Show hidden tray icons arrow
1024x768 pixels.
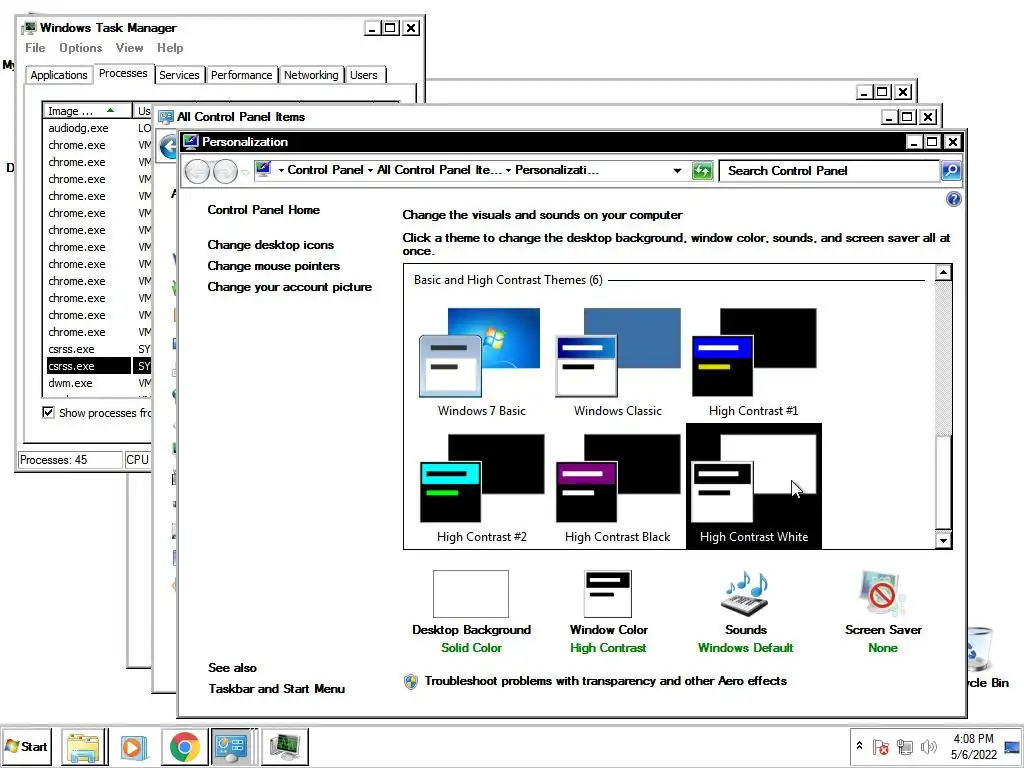pyautogui.click(x=859, y=746)
